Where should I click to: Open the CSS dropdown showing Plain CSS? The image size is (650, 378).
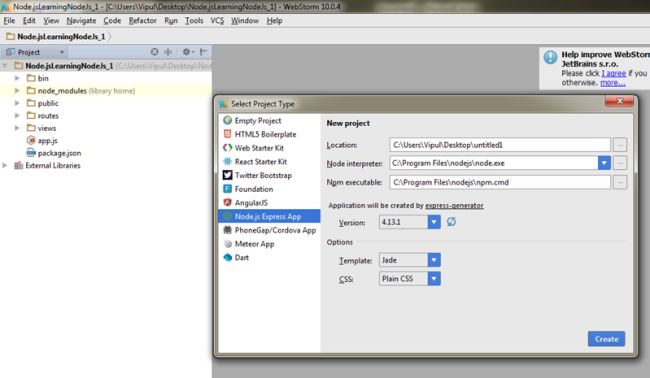(x=434, y=279)
